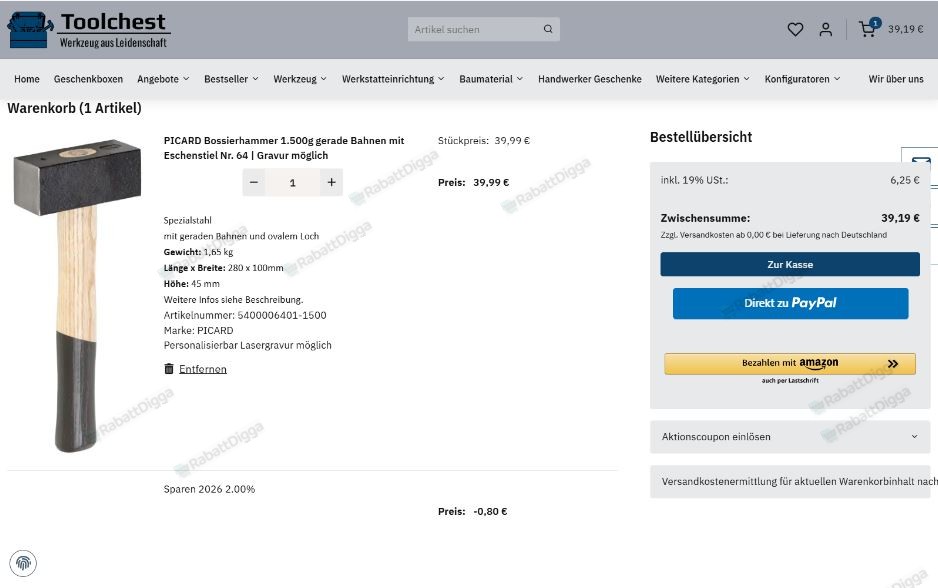
Task: Open PICARD Bossierhammer product title link
Action: pyautogui.click(x=284, y=148)
